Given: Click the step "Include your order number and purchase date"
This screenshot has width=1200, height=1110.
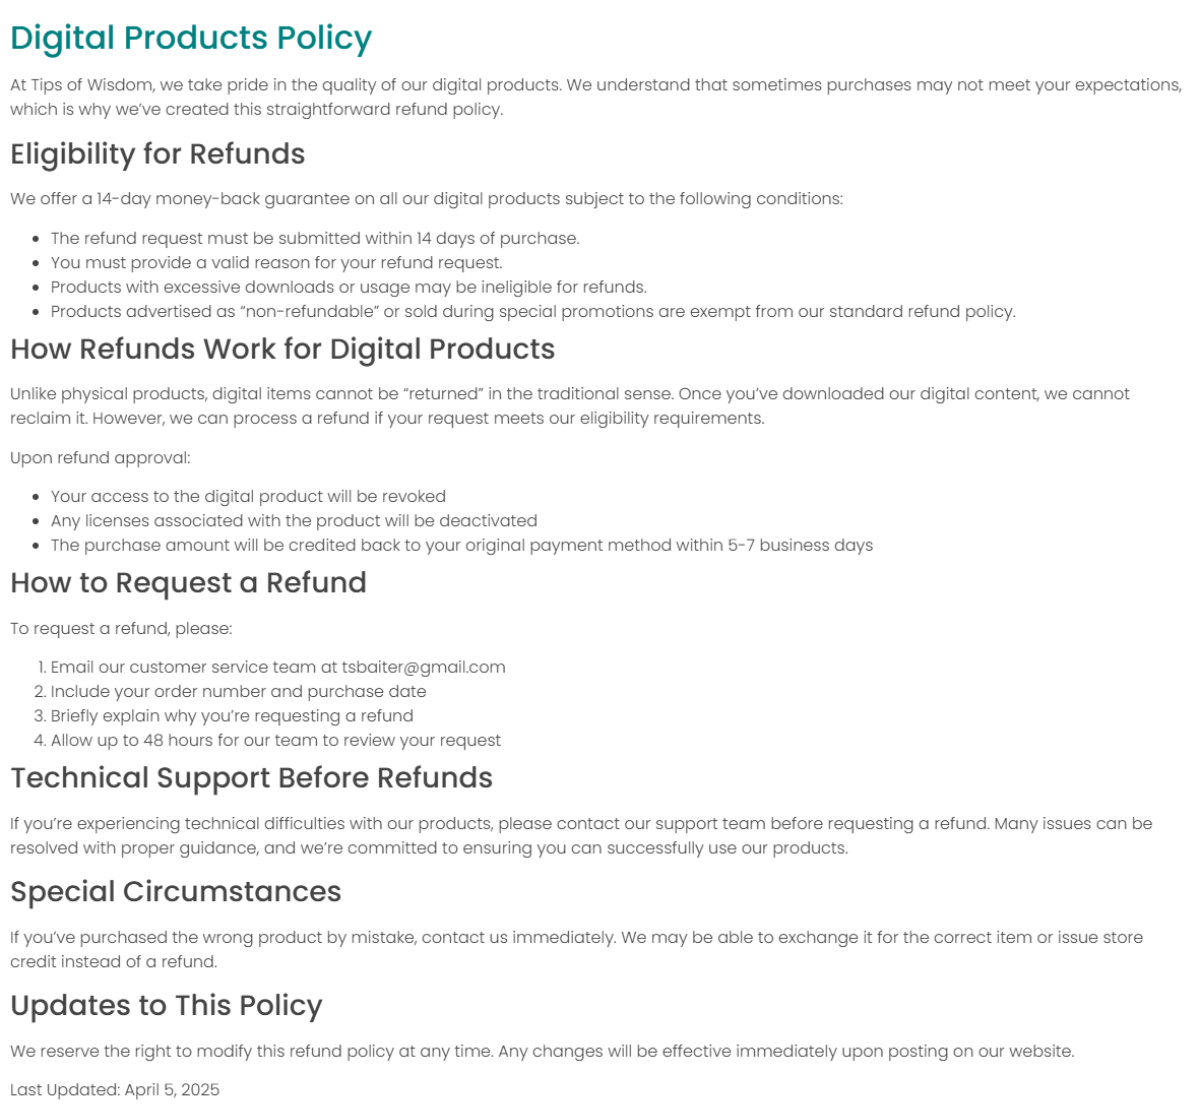Looking at the screenshot, I should point(238,692).
